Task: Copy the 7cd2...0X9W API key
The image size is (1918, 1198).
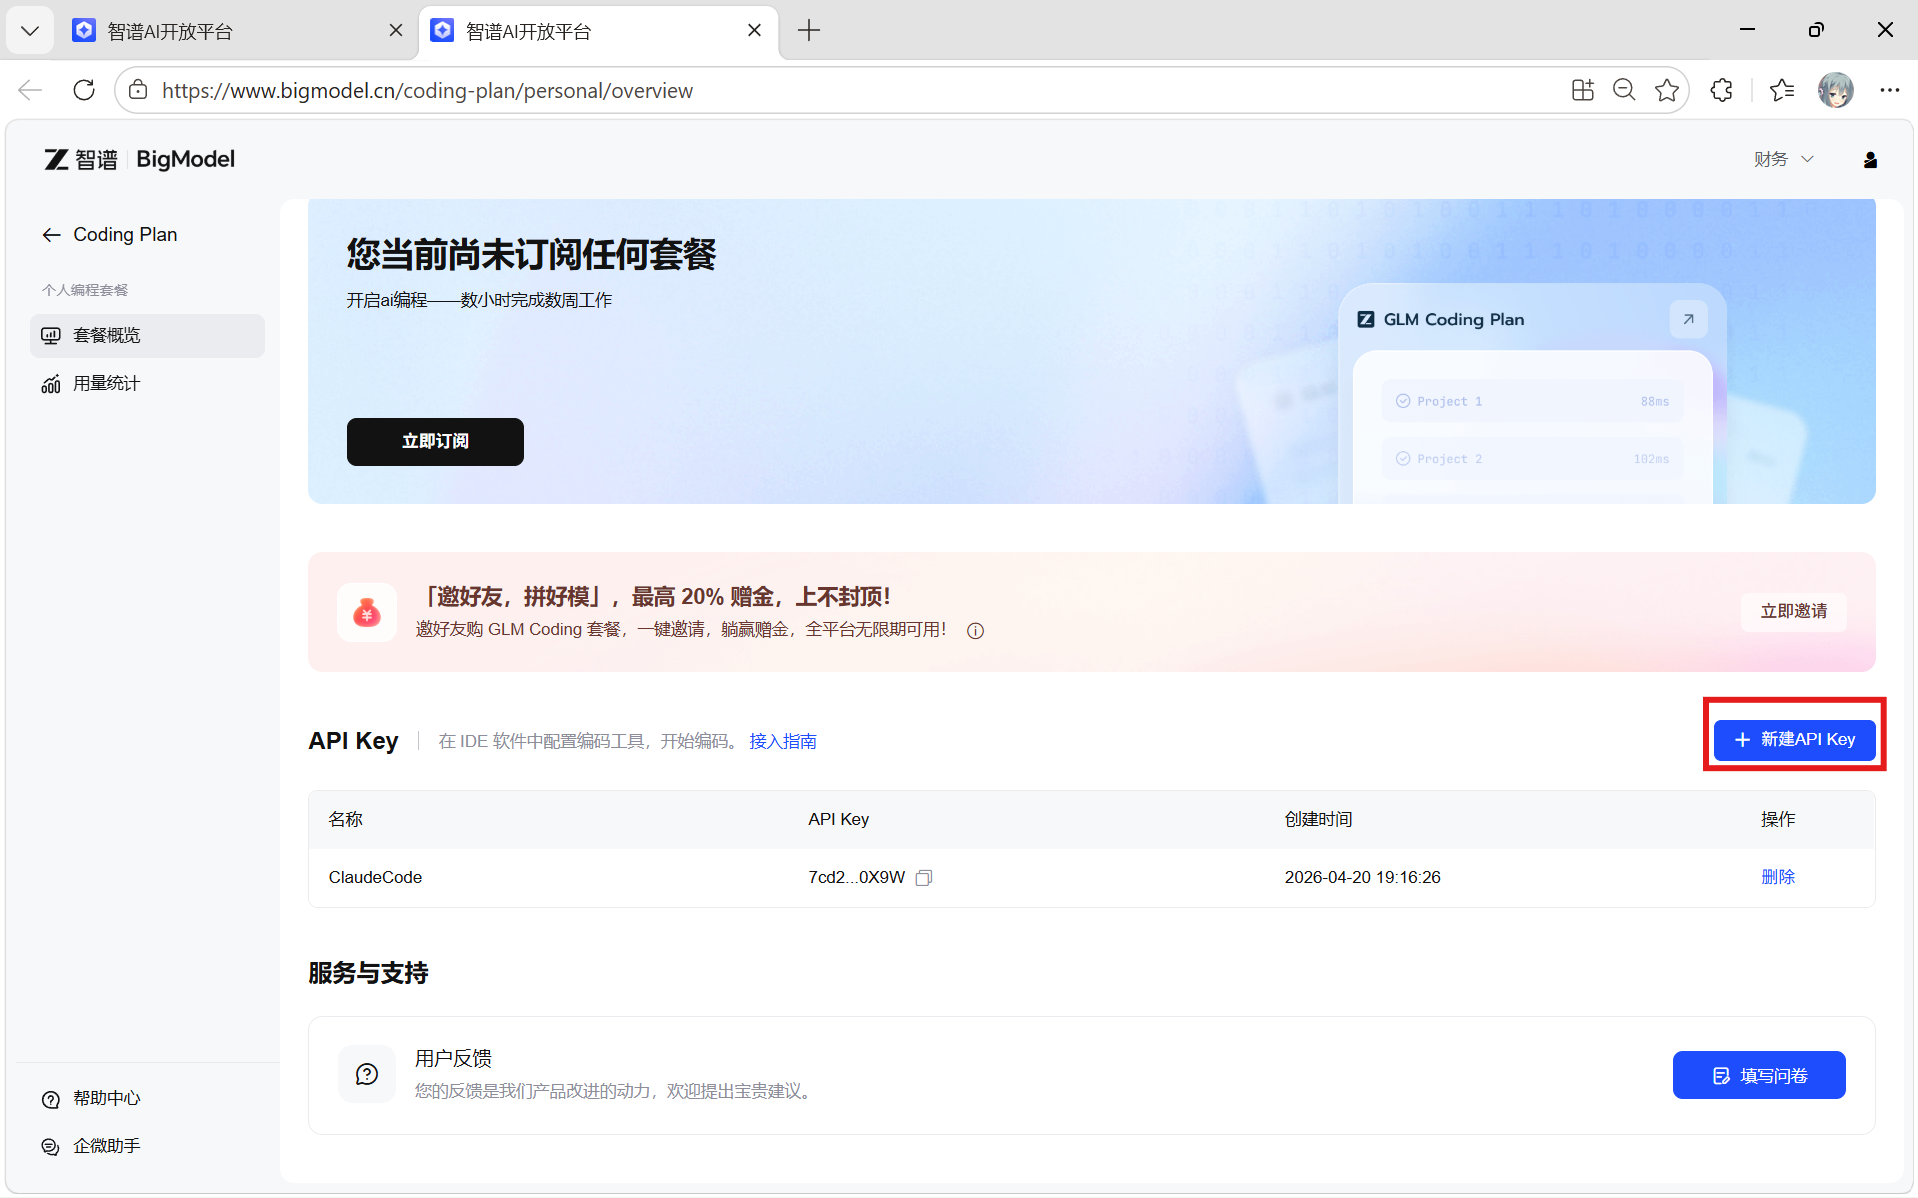Action: pos(924,878)
